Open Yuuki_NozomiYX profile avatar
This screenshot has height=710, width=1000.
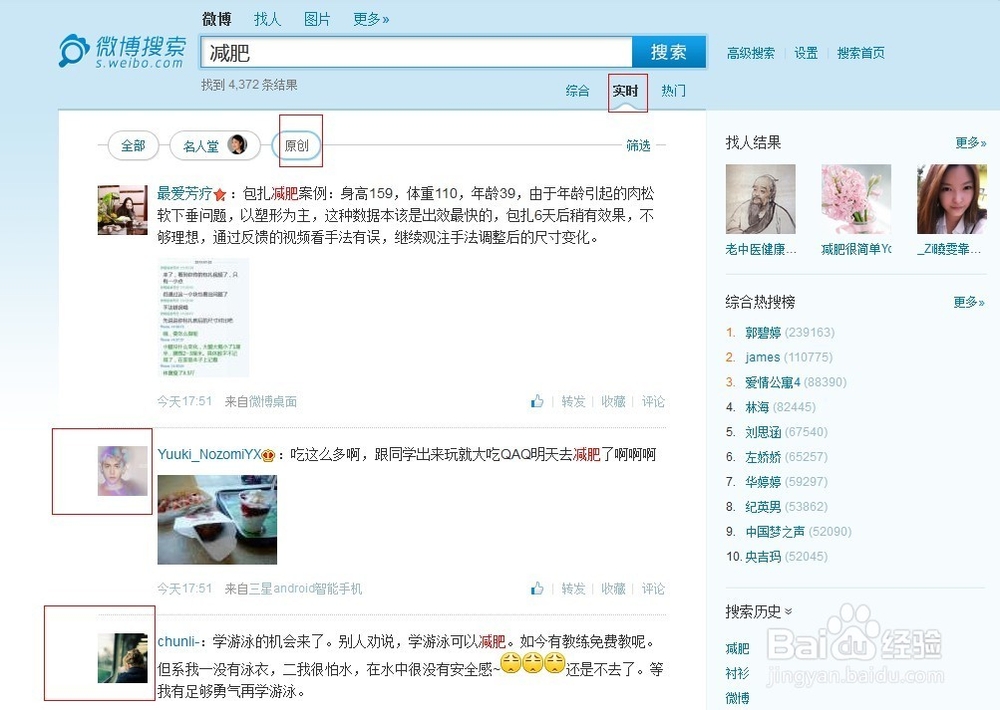point(122,471)
